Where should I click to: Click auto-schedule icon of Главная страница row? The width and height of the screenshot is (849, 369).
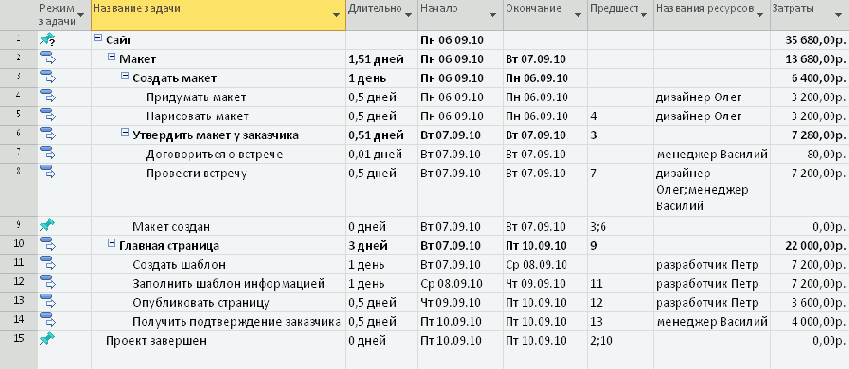tap(48, 245)
